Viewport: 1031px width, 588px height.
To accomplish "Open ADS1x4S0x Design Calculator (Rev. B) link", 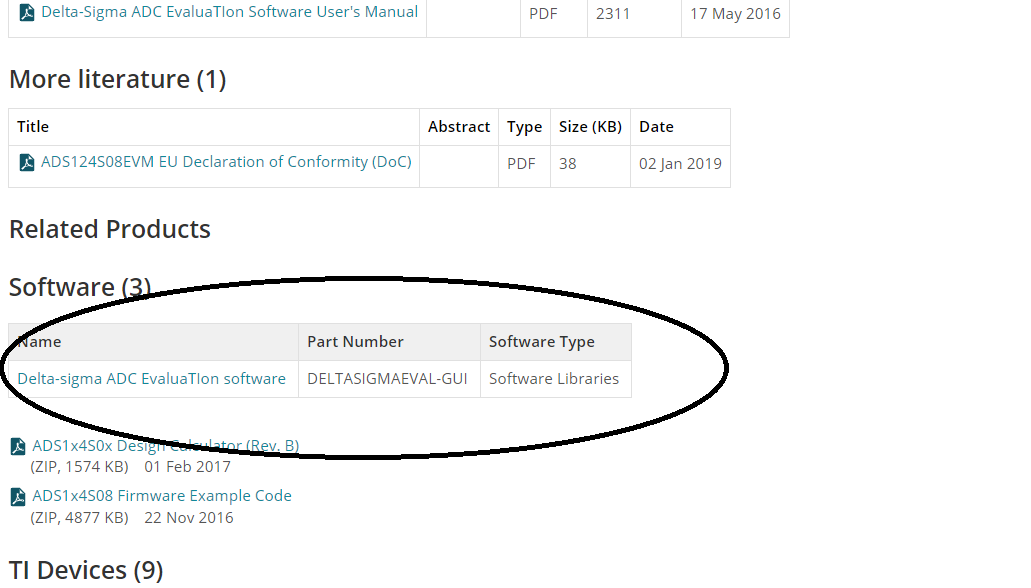I will pyautogui.click(x=166, y=446).
